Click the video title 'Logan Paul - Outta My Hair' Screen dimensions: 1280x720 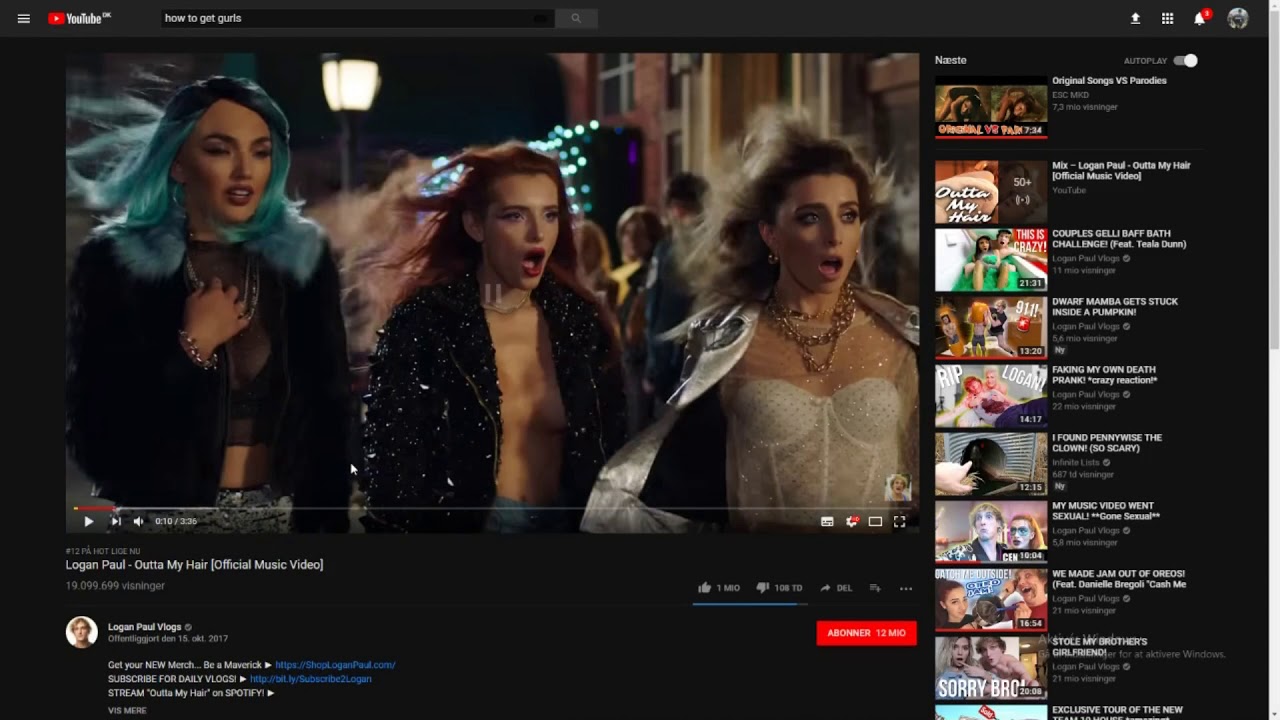click(x=194, y=565)
